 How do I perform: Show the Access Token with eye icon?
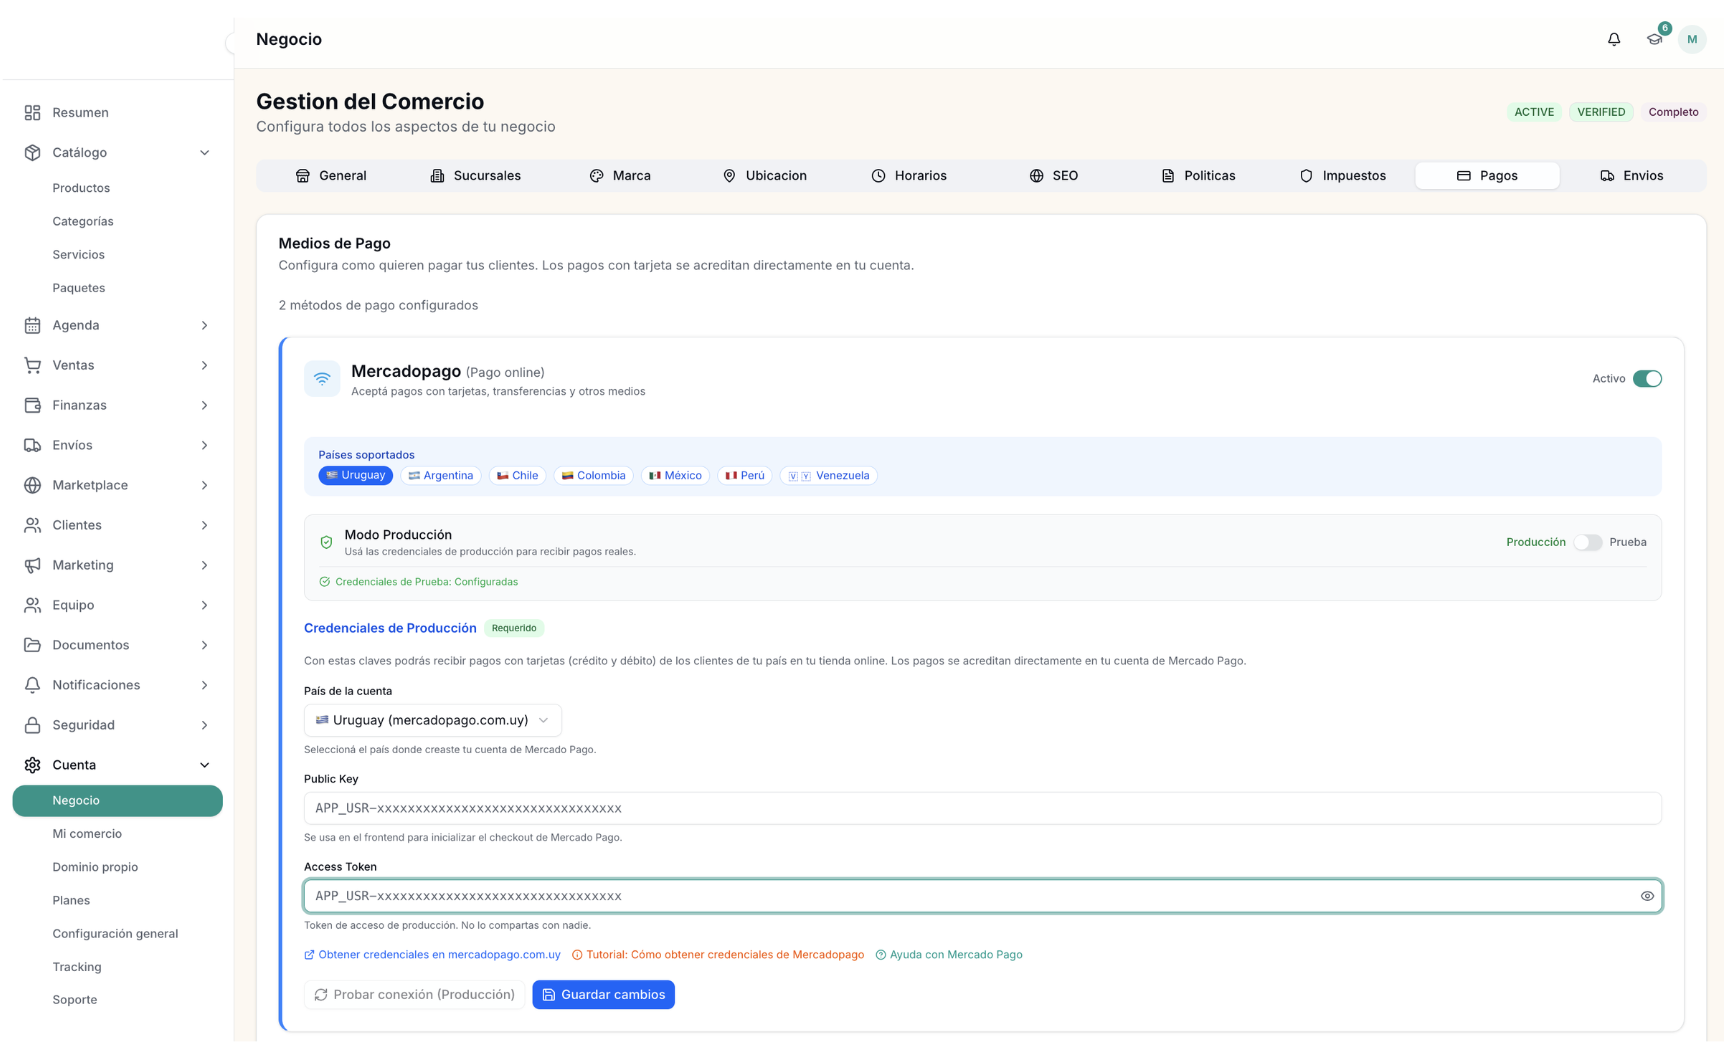point(1646,896)
